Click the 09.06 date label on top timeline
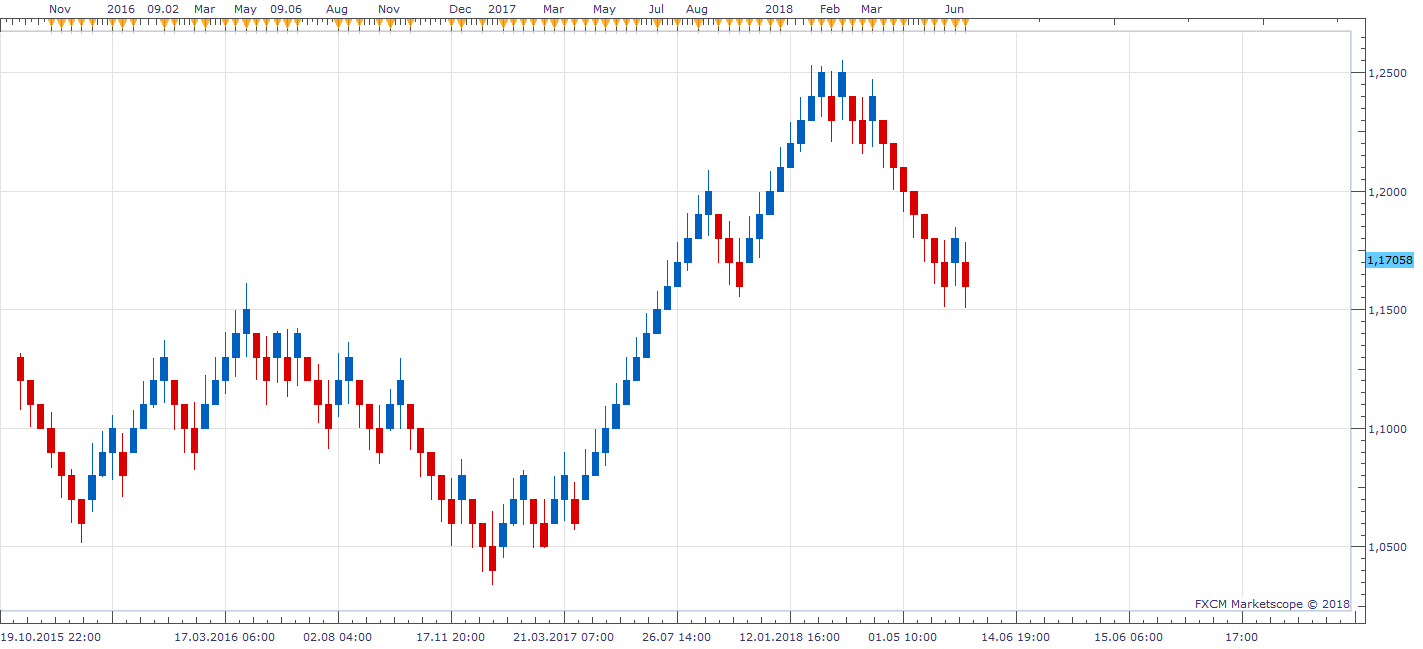This screenshot has width=1423, height=649. 286,9
